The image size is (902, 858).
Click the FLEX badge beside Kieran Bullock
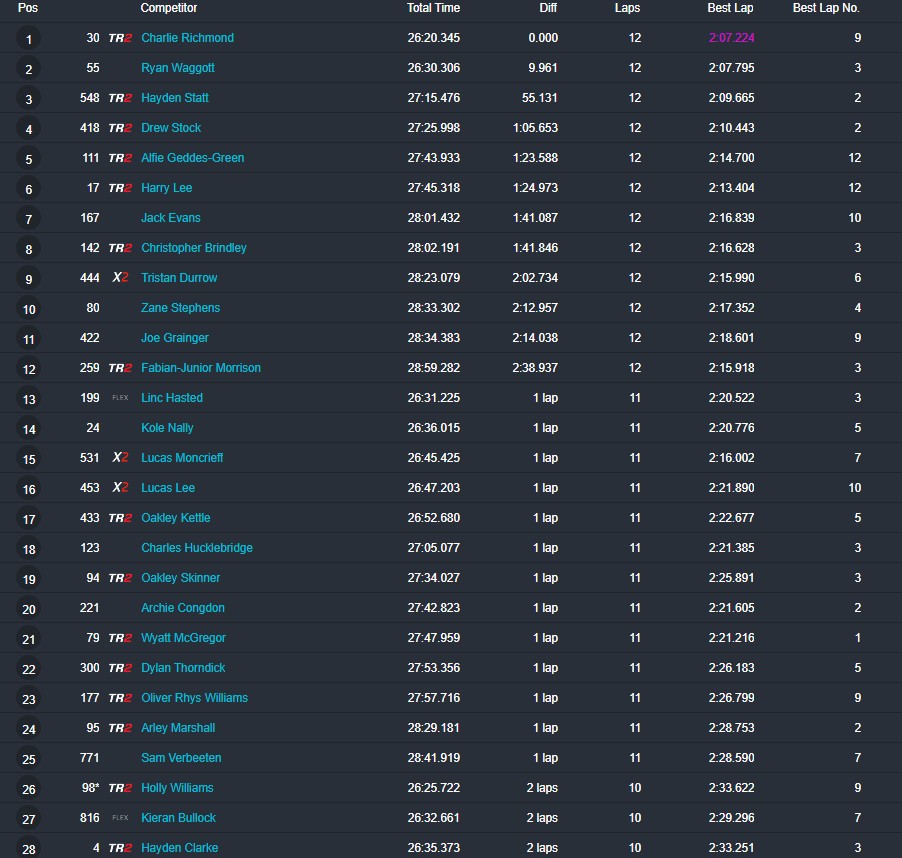pyautogui.click(x=120, y=818)
